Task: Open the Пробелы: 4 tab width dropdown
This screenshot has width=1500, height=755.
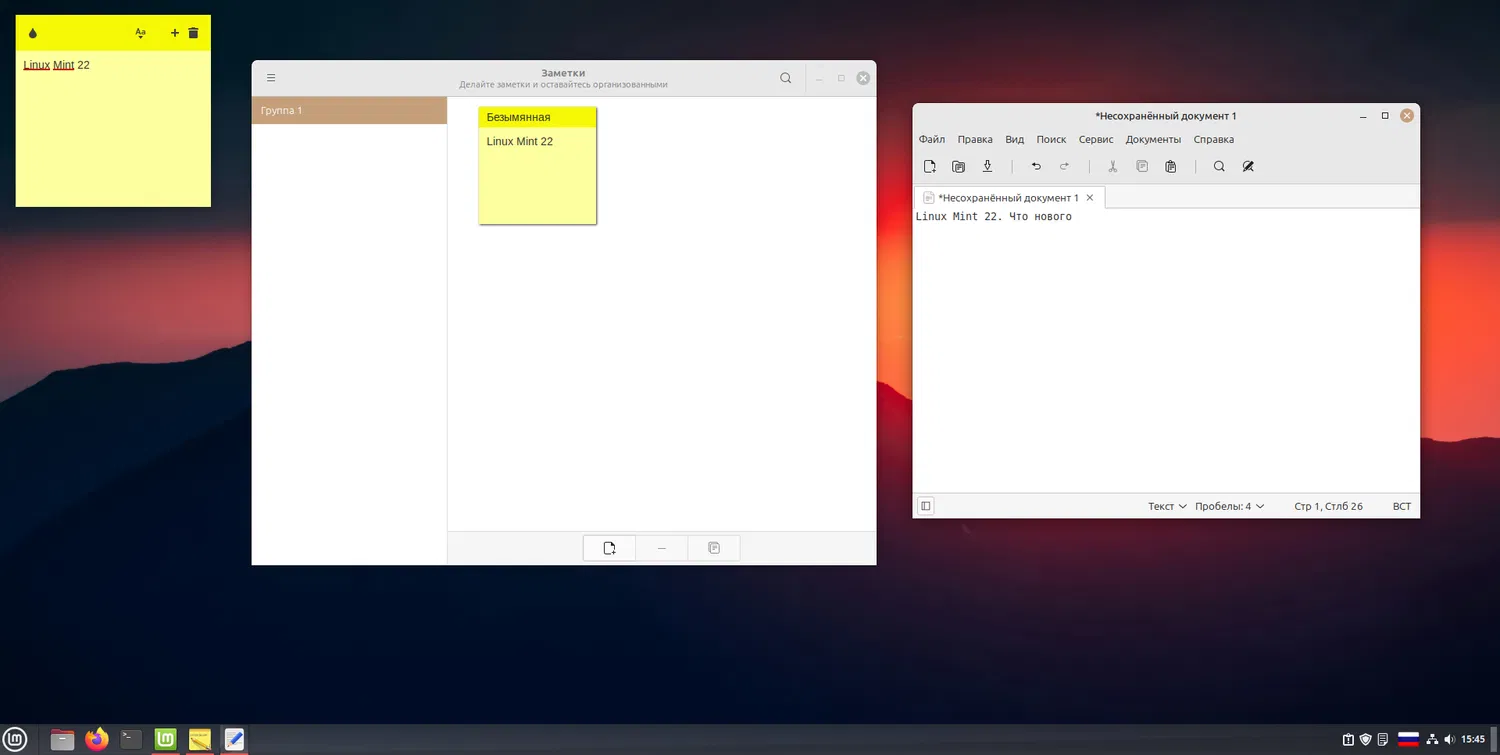Action: click(1230, 507)
